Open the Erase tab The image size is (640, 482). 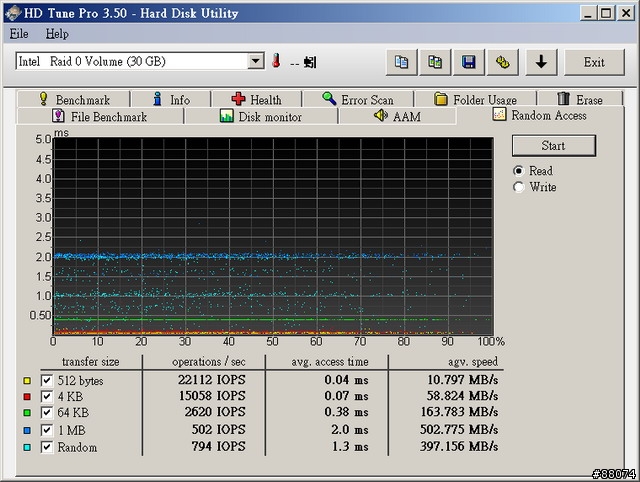click(580, 99)
